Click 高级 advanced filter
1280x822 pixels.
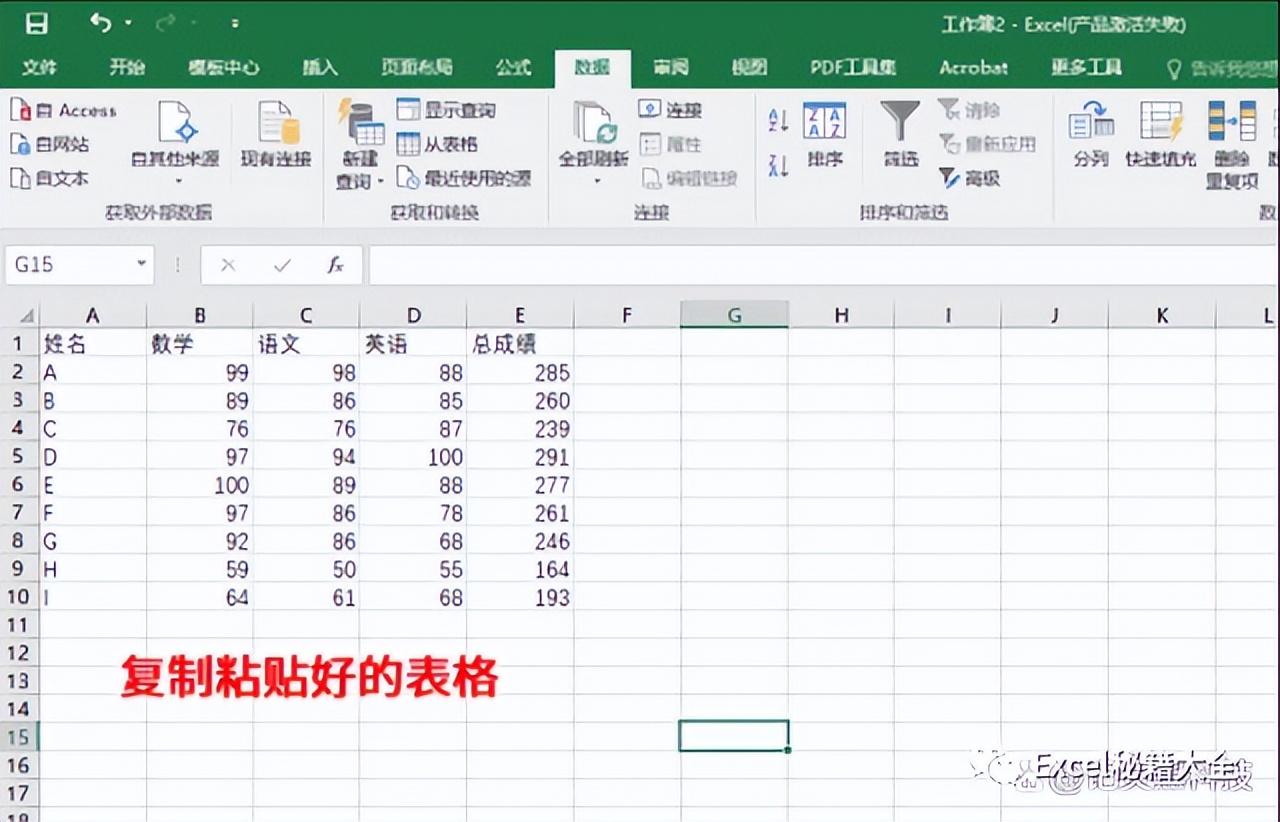point(970,178)
